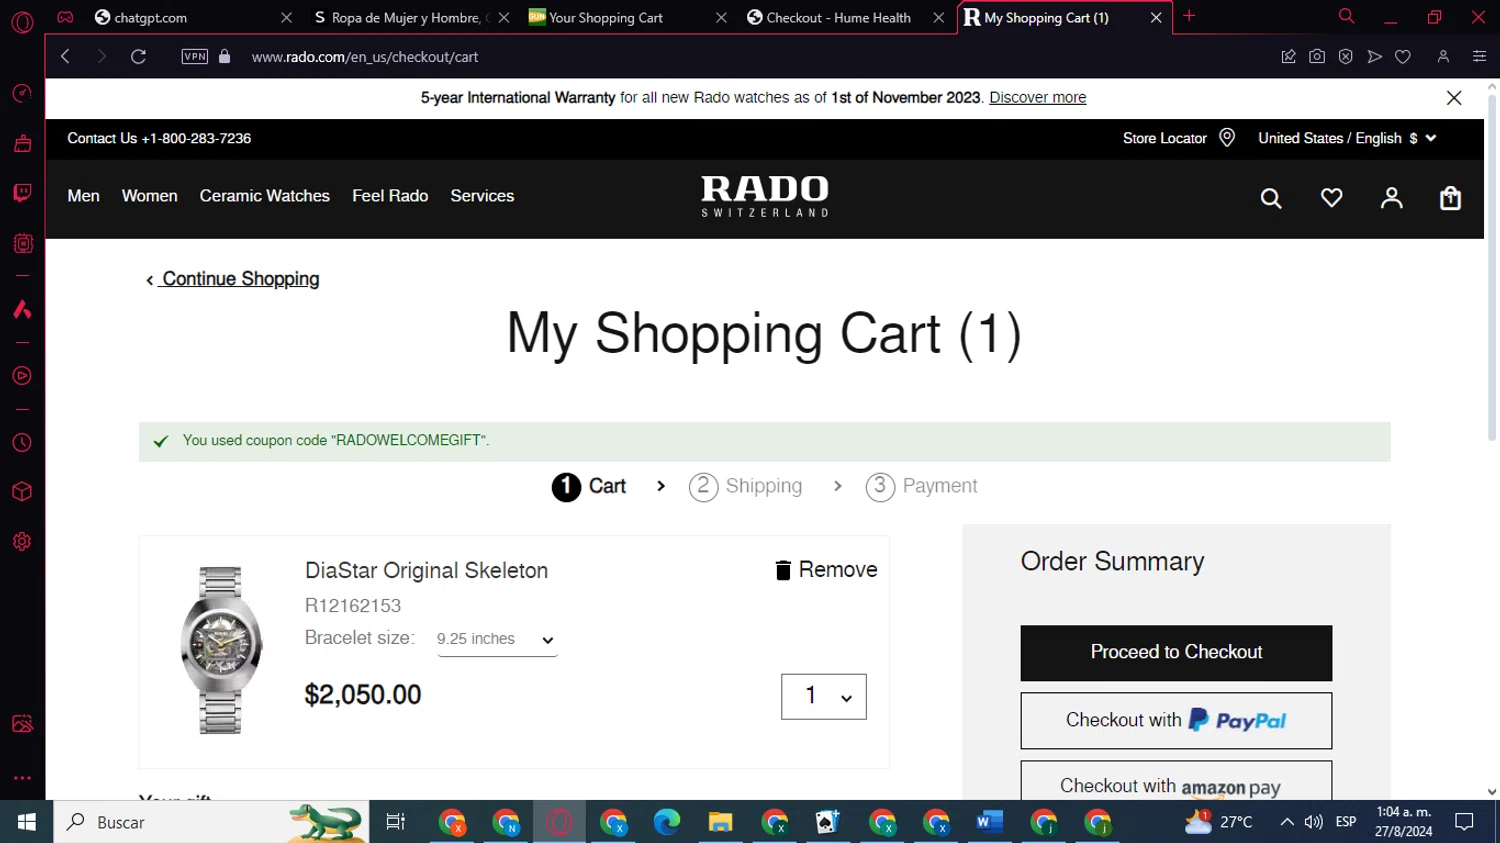1500x843 pixels.
Task: Open a new tab with plus button
Action: click(1189, 16)
